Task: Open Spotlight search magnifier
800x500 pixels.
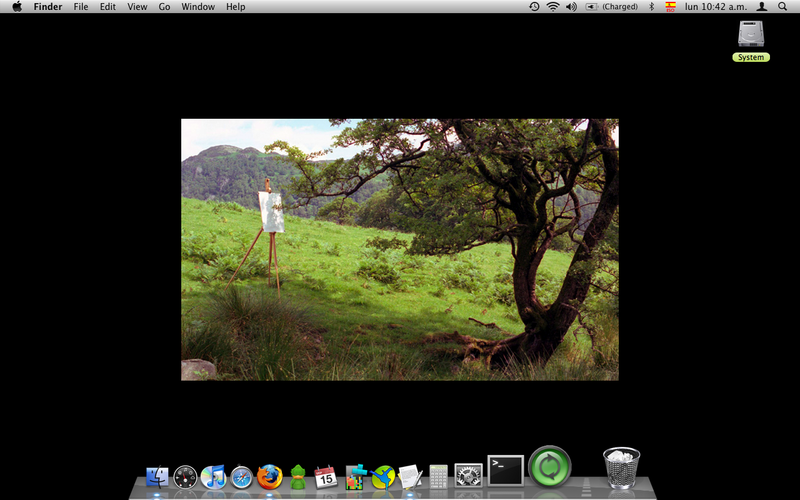Action: (x=783, y=7)
